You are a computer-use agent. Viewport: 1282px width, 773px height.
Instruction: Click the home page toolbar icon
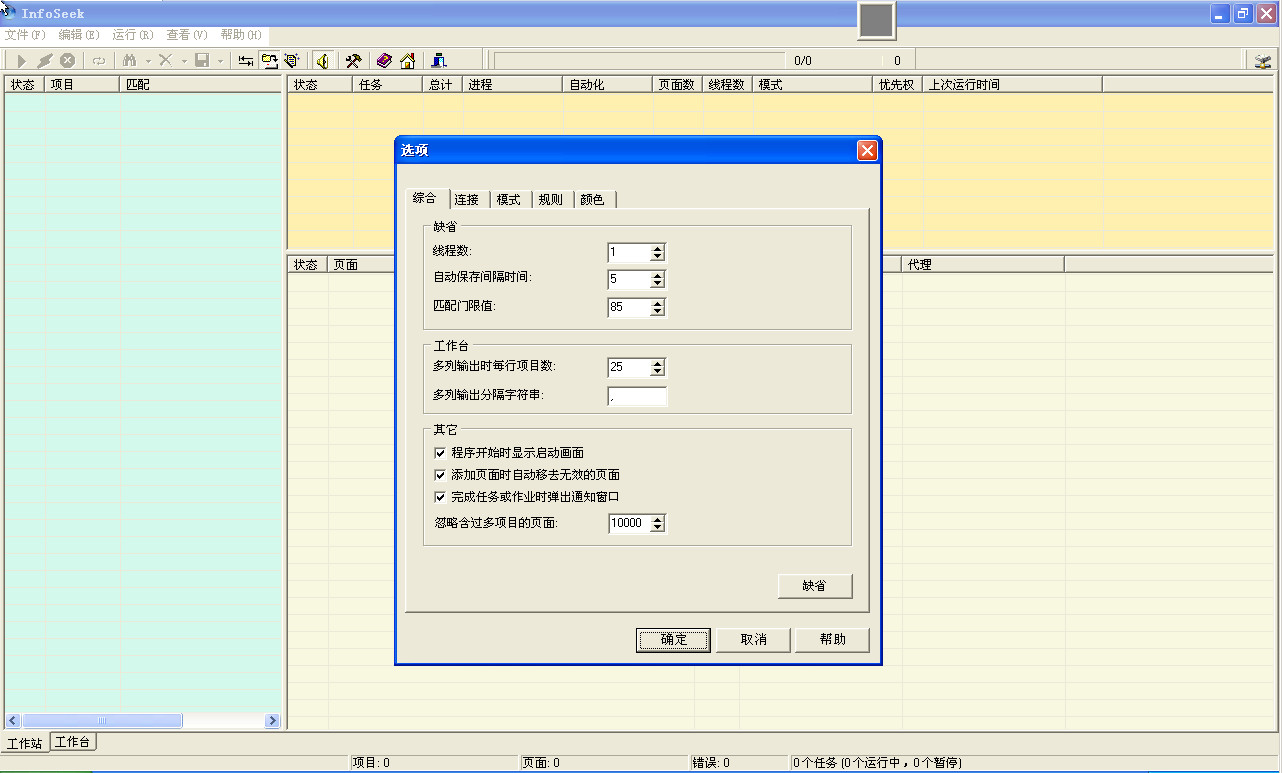tap(407, 61)
